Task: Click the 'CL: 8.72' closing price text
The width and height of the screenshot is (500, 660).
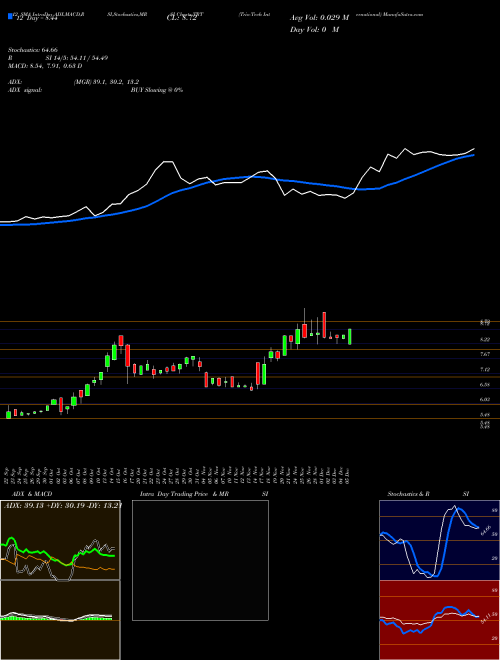Action: click(x=182, y=18)
